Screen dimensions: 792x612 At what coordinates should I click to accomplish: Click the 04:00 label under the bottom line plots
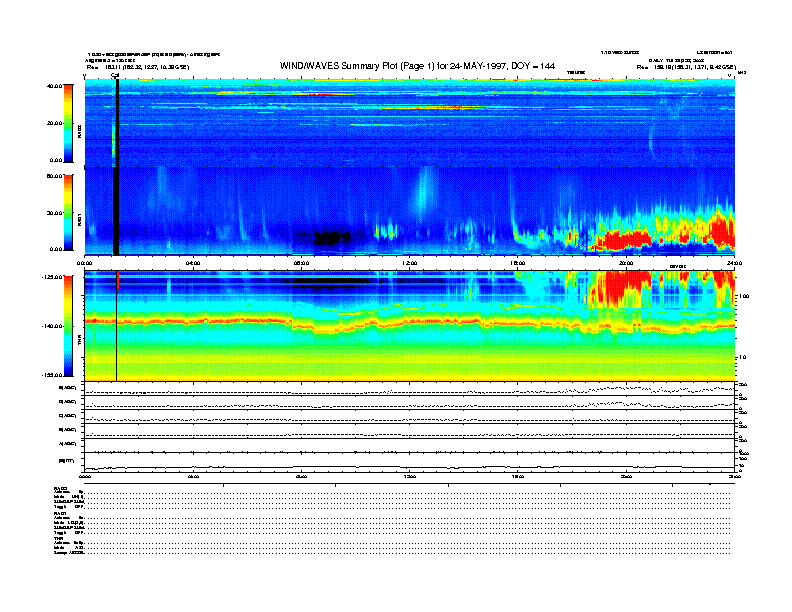pos(193,476)
